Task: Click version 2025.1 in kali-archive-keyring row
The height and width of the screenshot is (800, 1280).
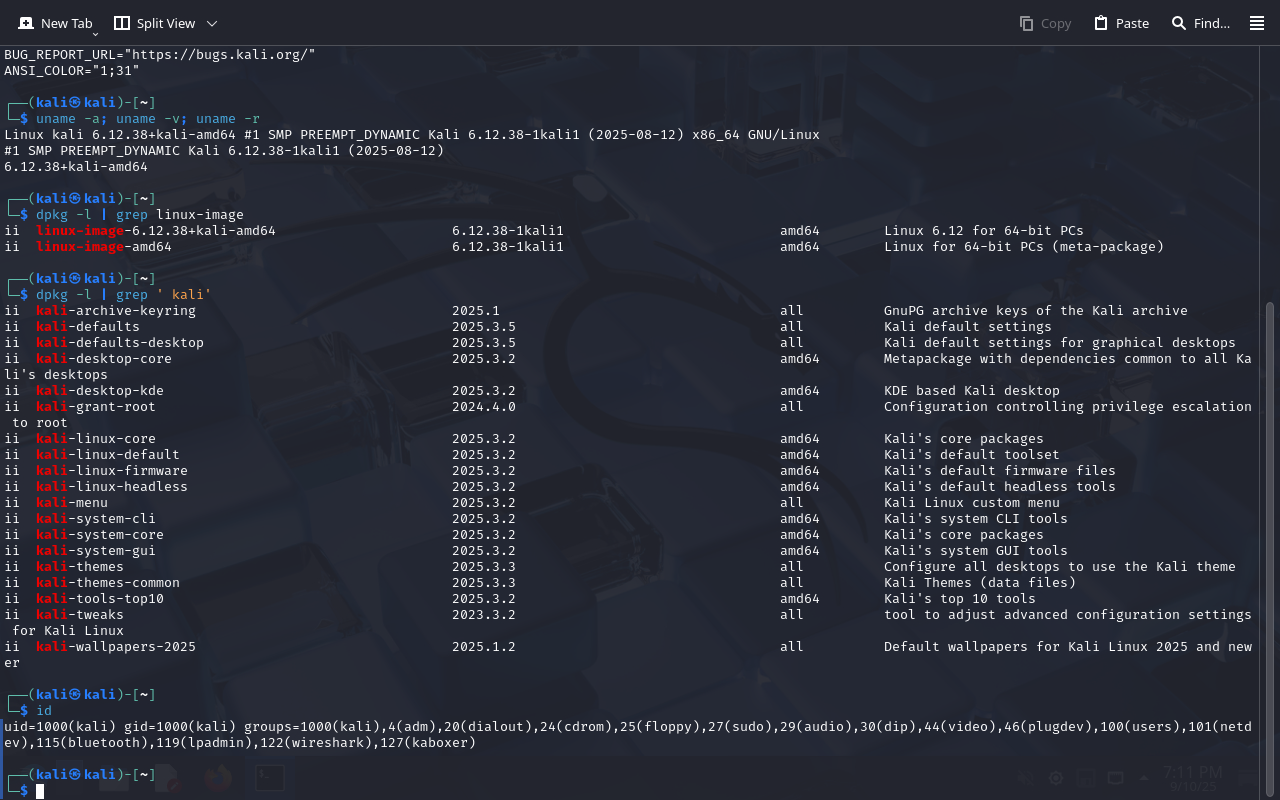Action: (476, 311)
